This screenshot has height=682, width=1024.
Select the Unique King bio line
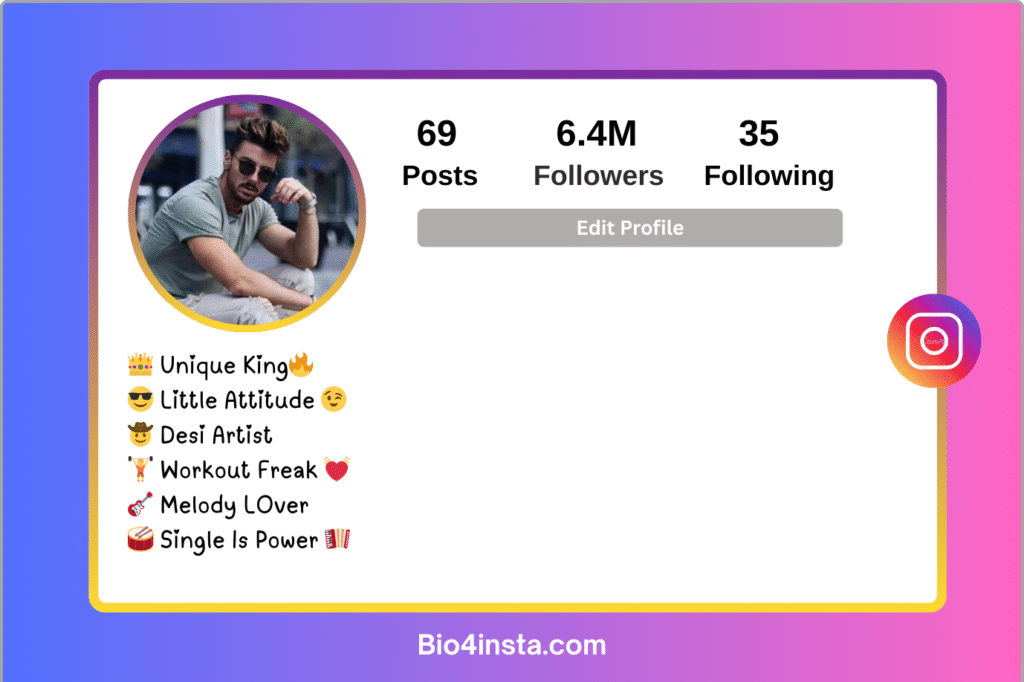click(221, 365)
